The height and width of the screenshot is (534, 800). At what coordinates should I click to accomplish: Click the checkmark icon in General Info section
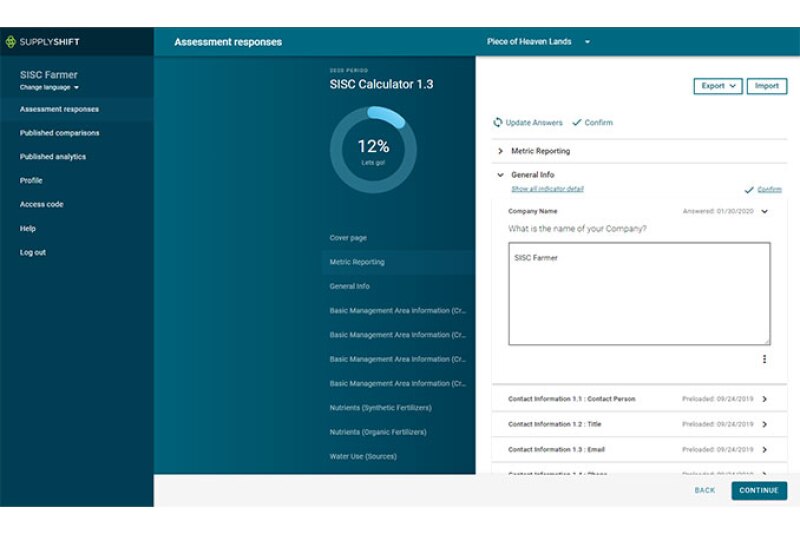pos(748,190)
